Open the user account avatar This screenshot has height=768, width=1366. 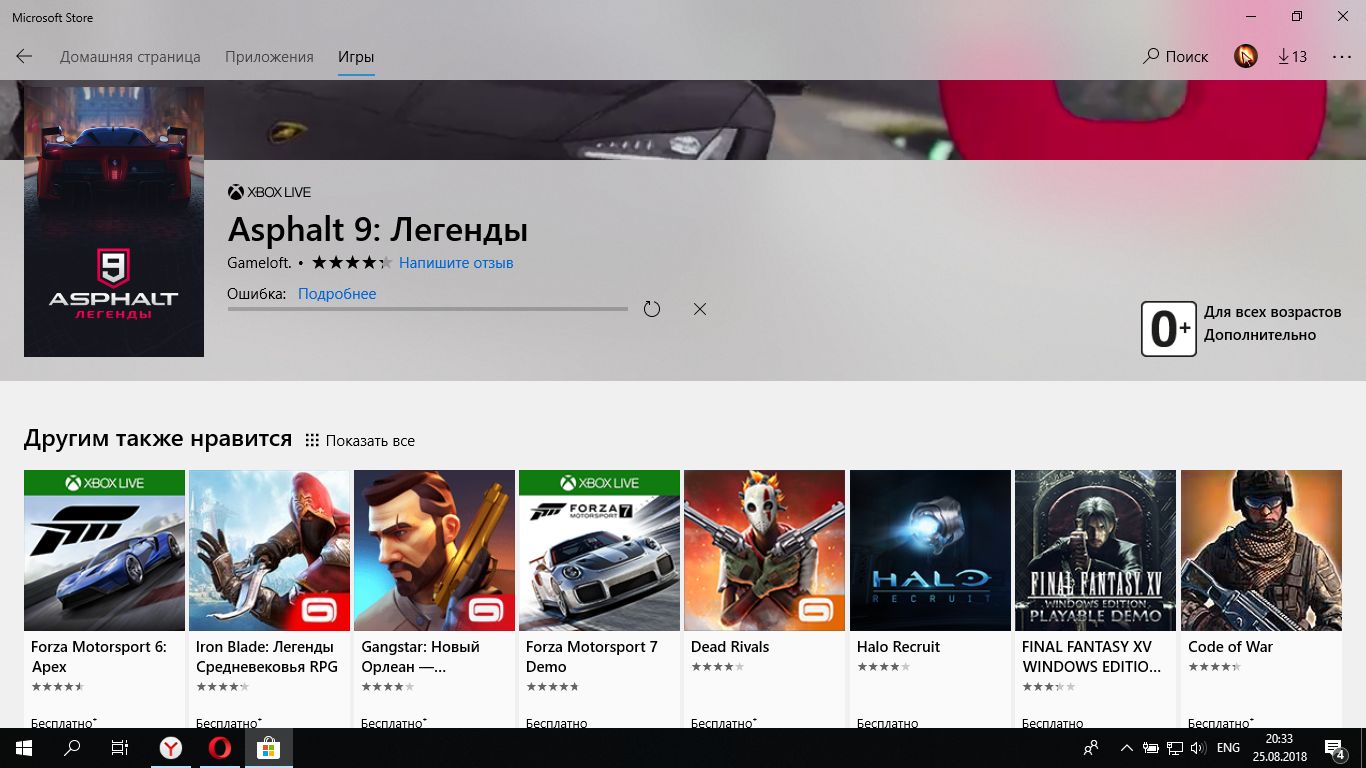pos(1245,56)
